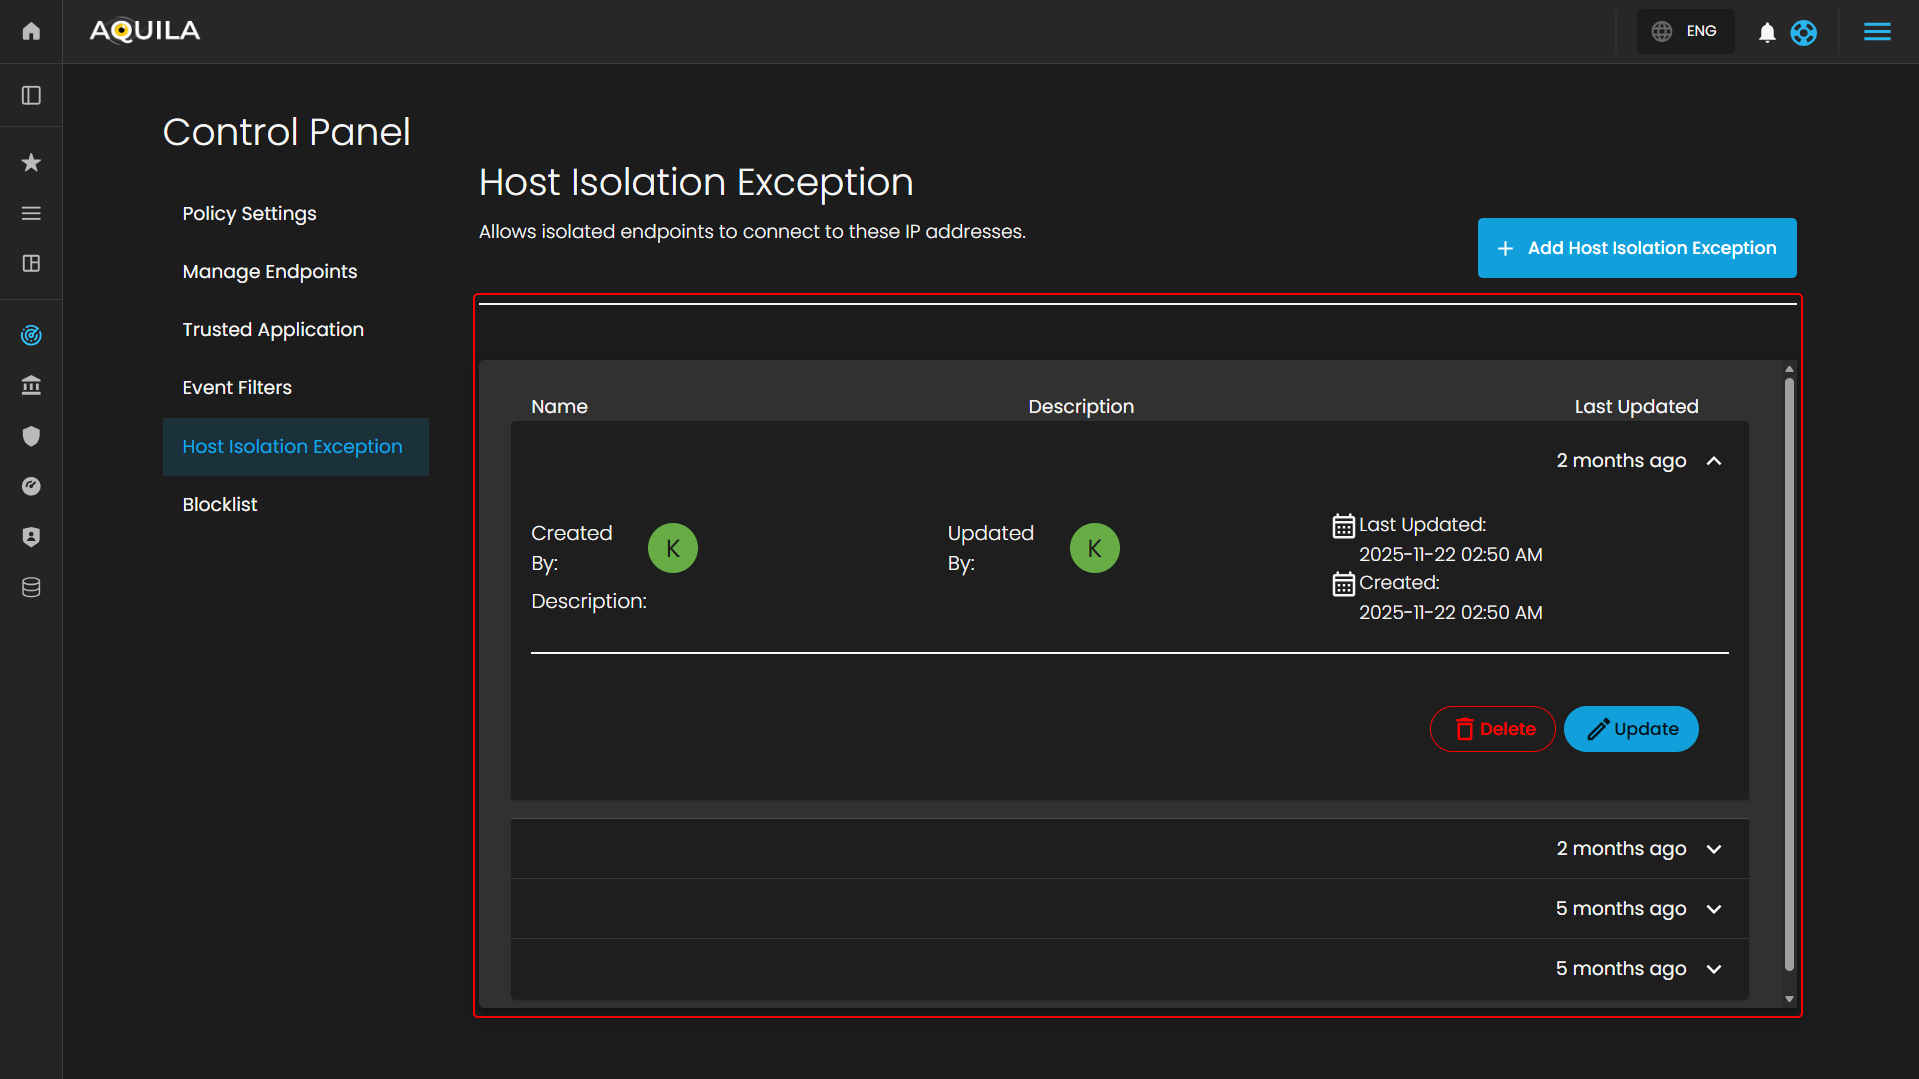Click Add Host Isolation Exception button
The image size is (1919, 1079).
pyautogui.click(x=1636, y=248)
